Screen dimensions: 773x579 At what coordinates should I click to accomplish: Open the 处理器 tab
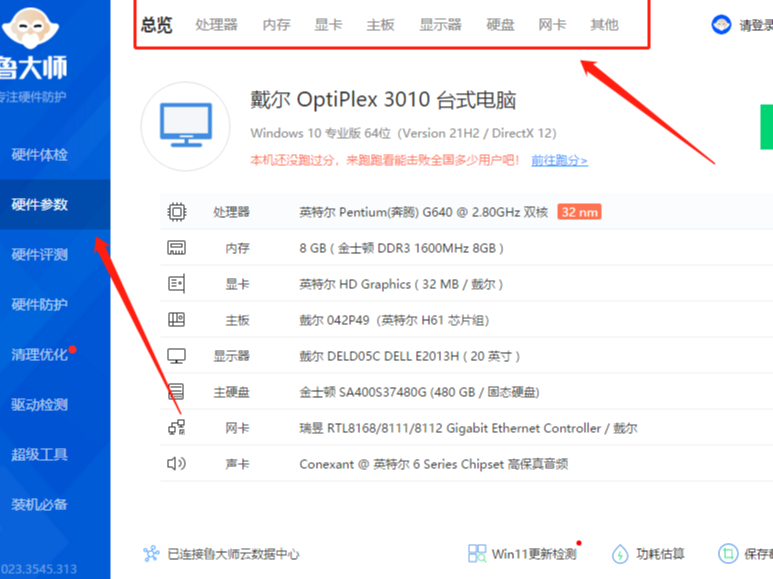216,25
